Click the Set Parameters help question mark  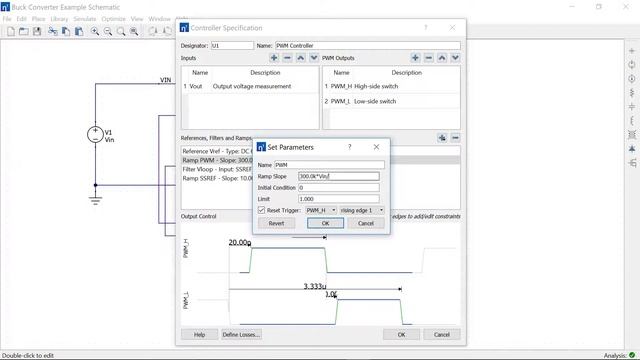tap(349, 147)
